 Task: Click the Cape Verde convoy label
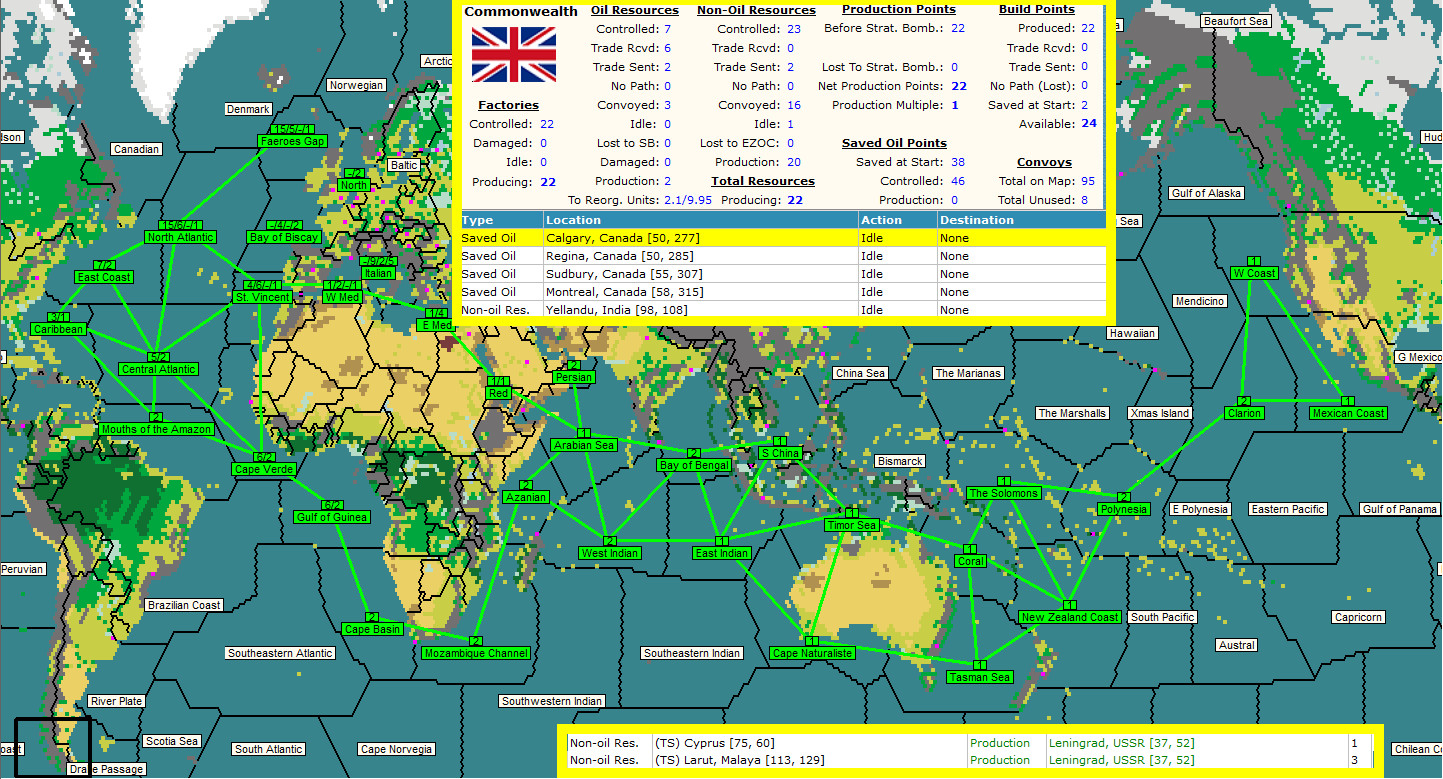(264, 470)
